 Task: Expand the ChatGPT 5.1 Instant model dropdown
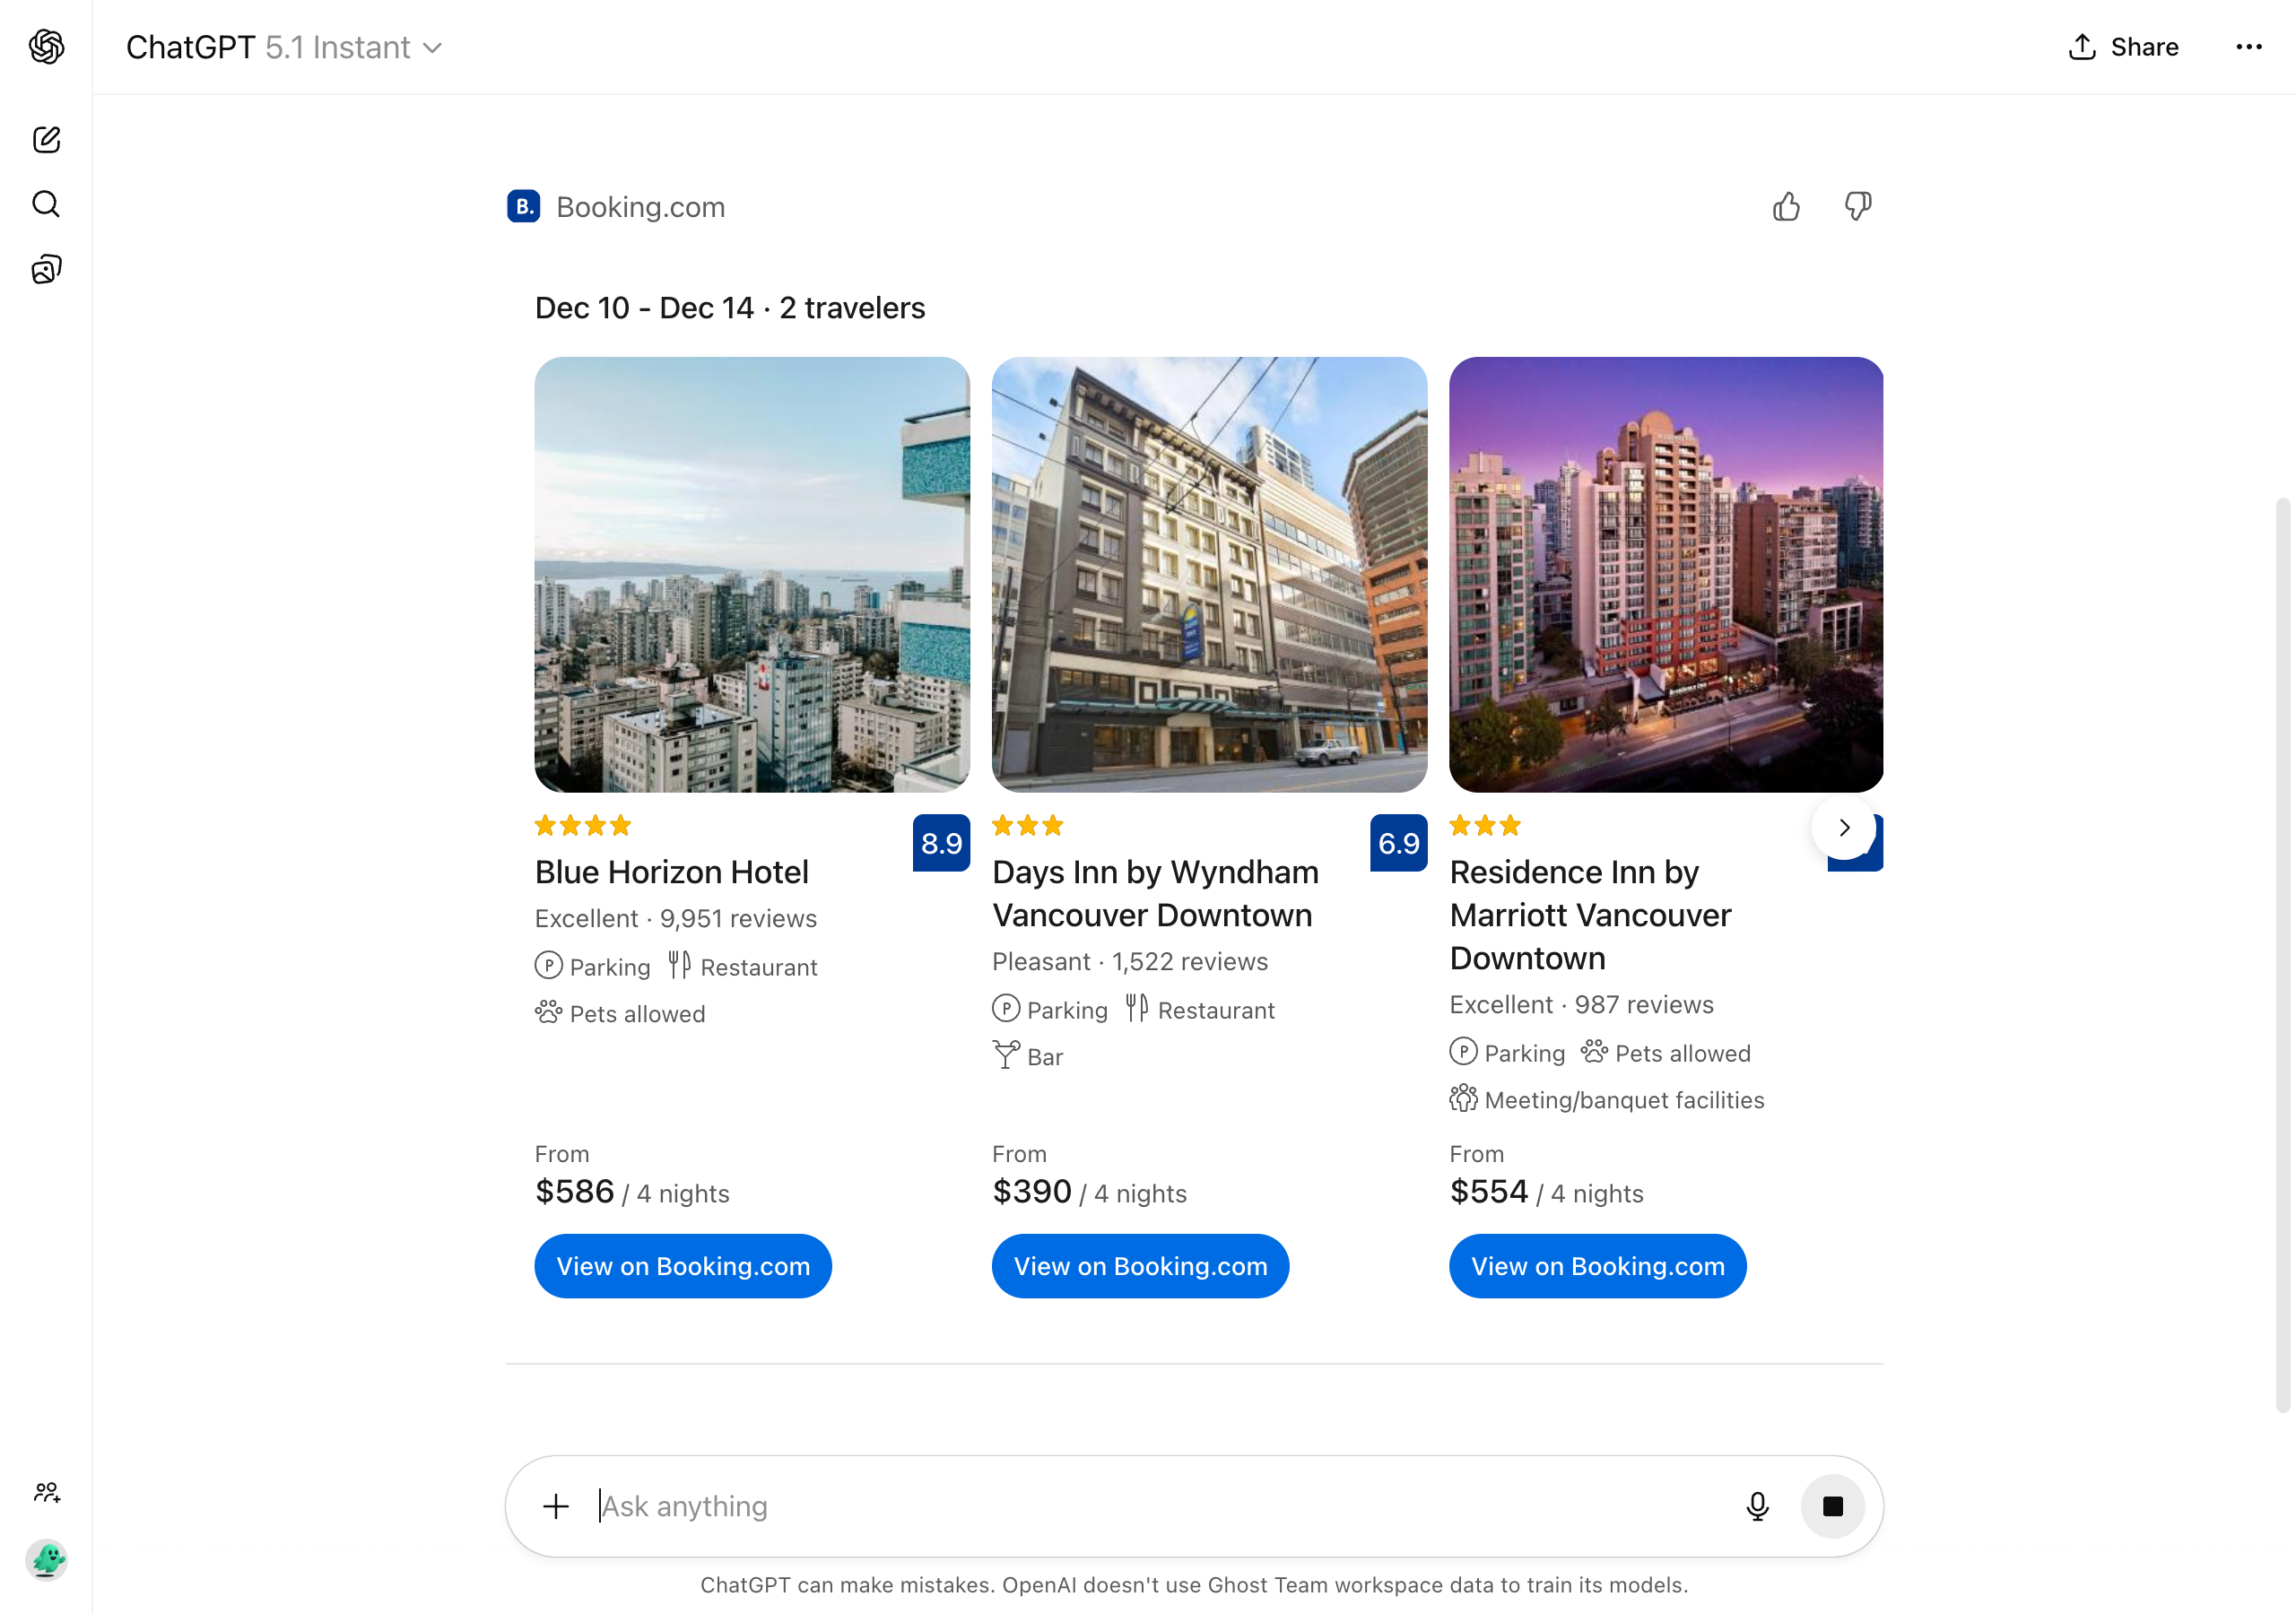[284, 47]
